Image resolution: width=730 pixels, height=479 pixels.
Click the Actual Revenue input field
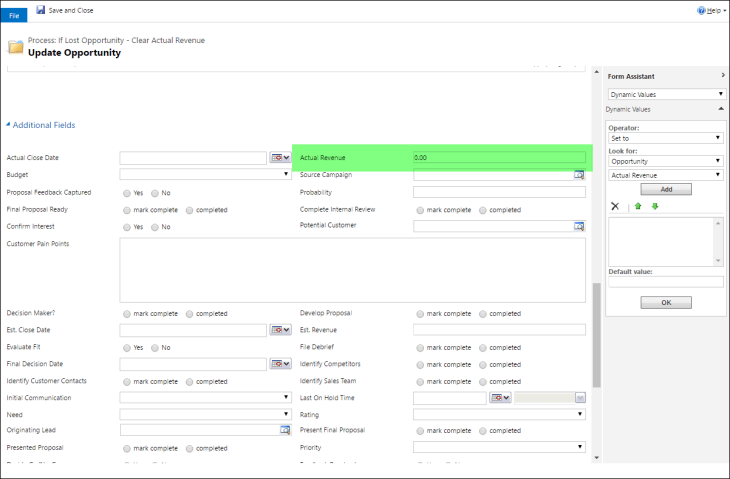coord(498,158)
